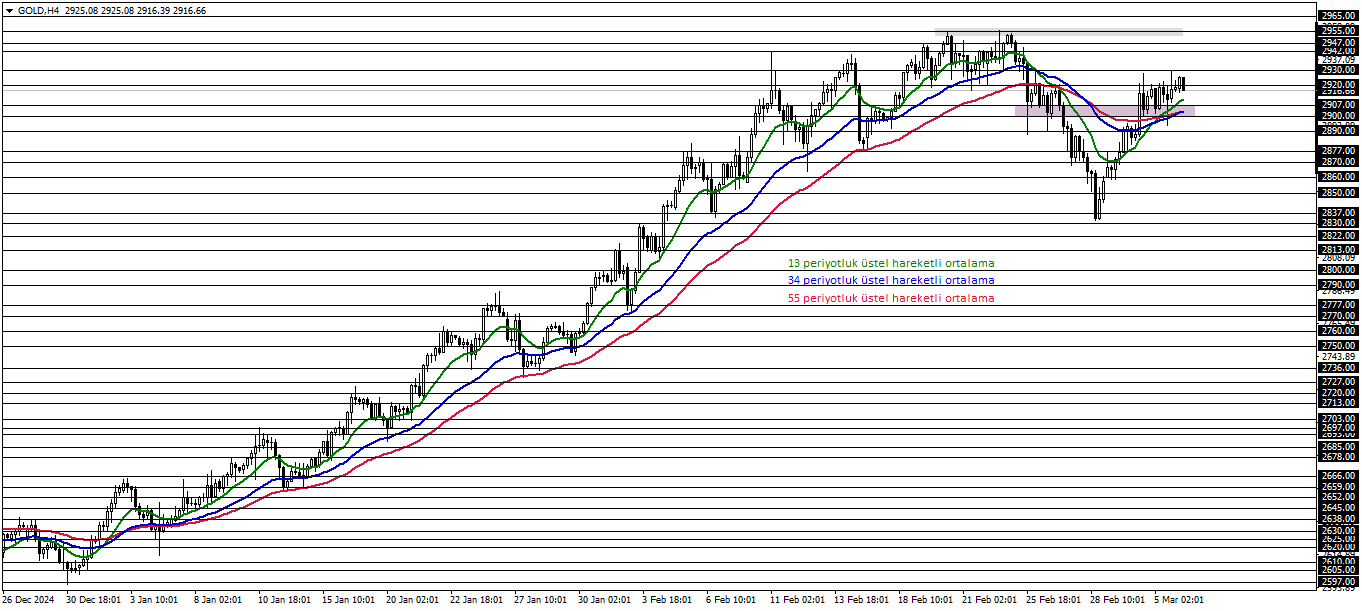The image size is (1362, 611).
Task: Click the 30 Dec 18:01 time label
Action: (x=94, y=601)
